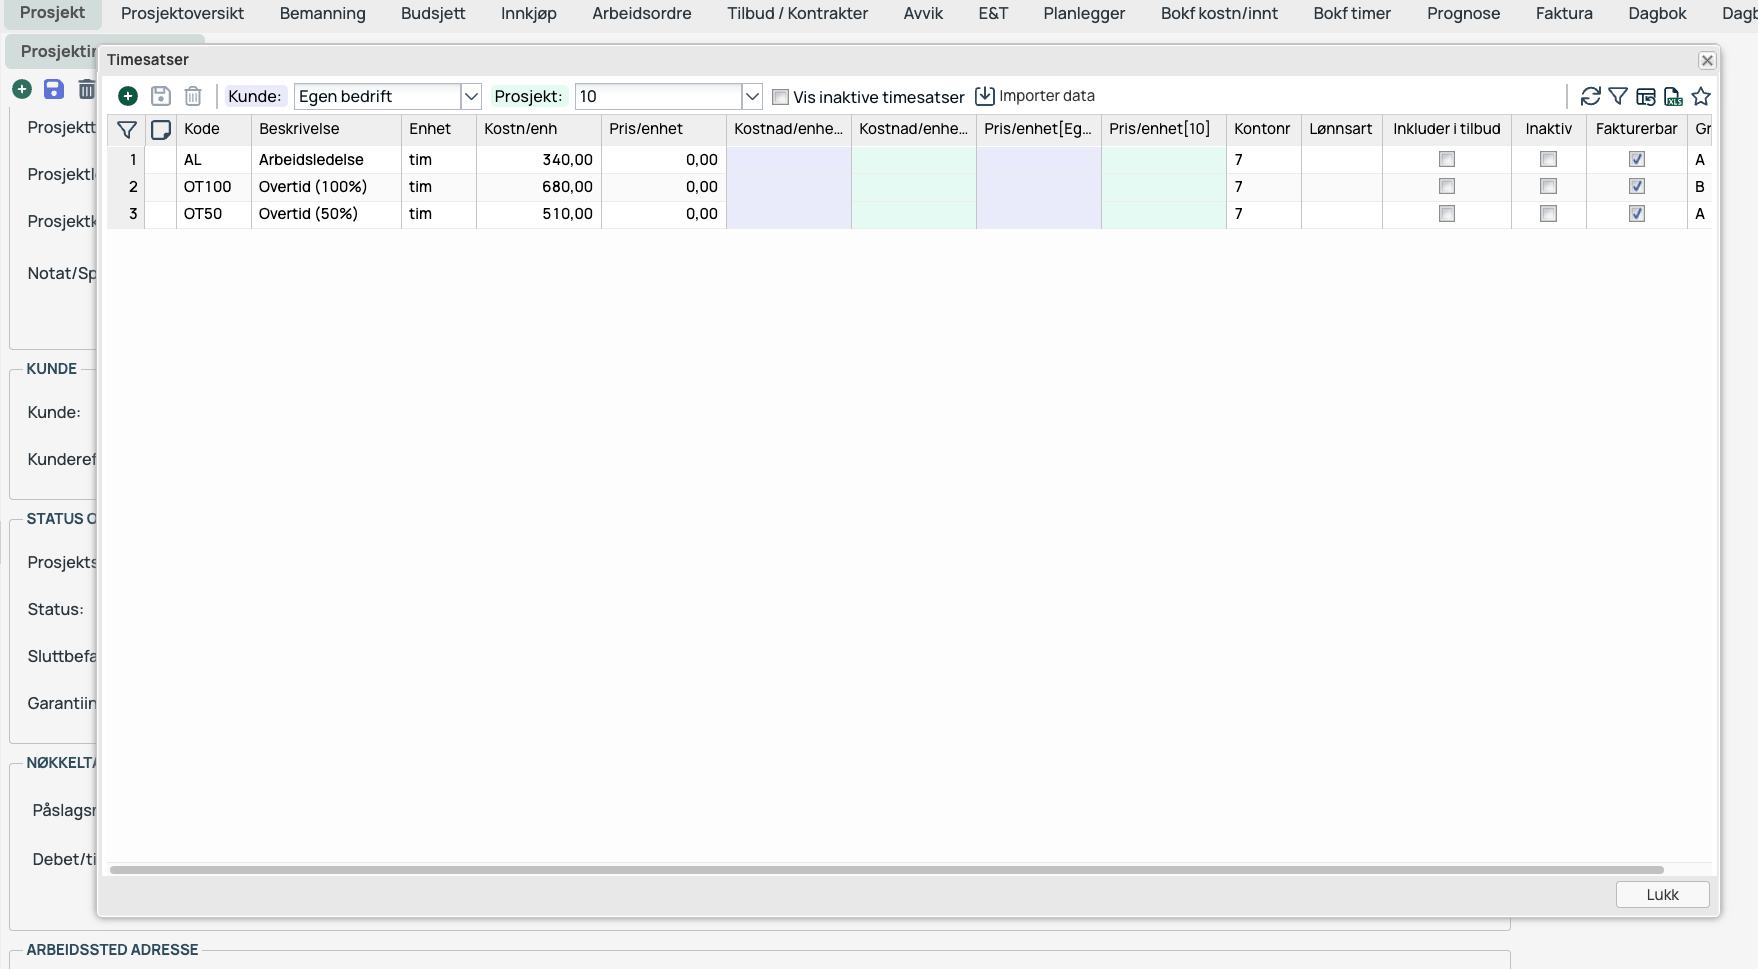This screenshot has width=1758, height=969.
Task: Switch to the Bemanning tab
Action: 323,13
